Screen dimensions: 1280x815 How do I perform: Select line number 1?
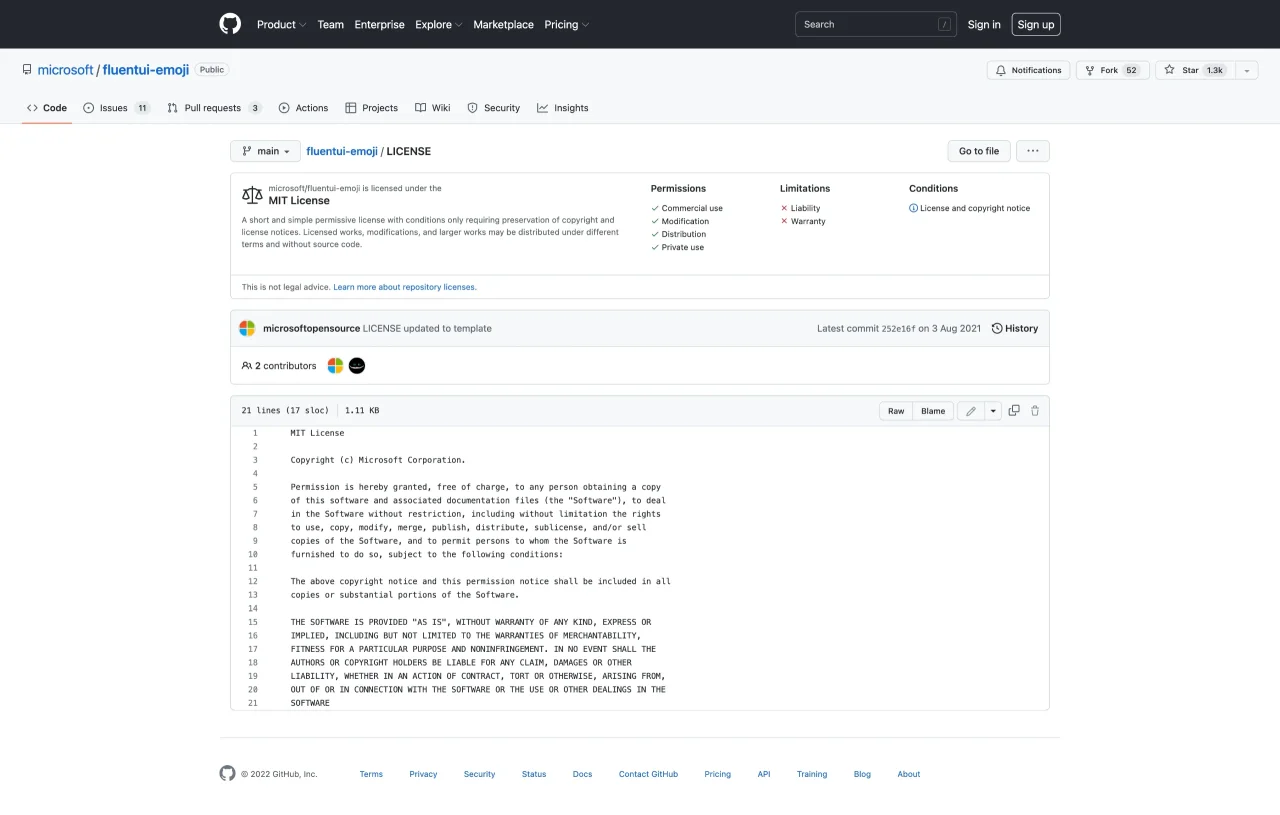(255, 433)
